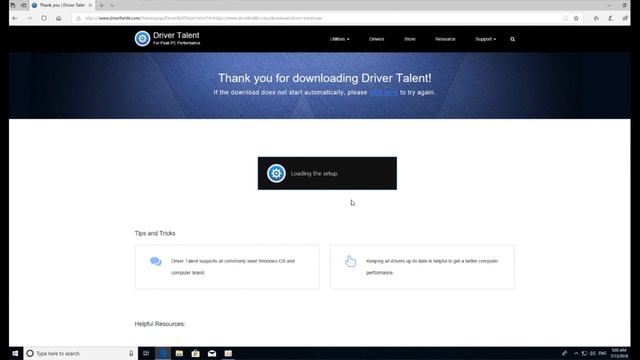Click the 'click here' retry download link
This screenshot has height=360, width=640.
(x=383, y=93)
